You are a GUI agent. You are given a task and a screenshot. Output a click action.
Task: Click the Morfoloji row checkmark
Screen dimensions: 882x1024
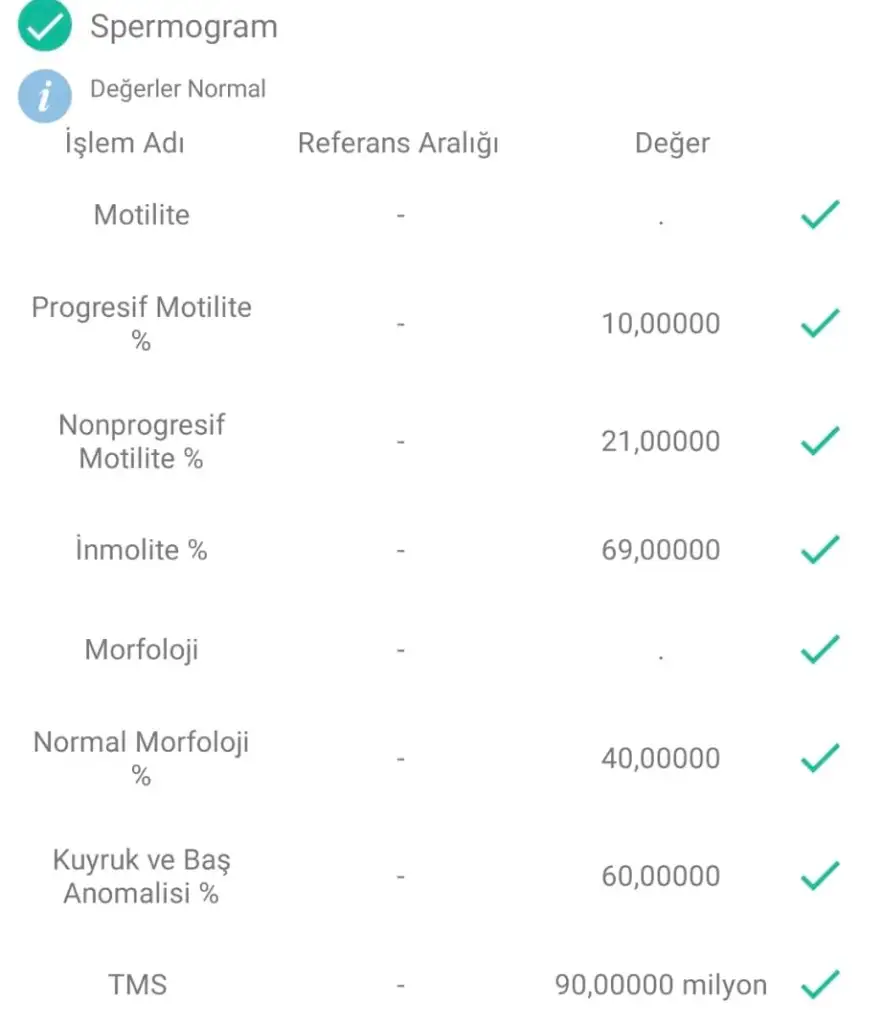point(820,649)
